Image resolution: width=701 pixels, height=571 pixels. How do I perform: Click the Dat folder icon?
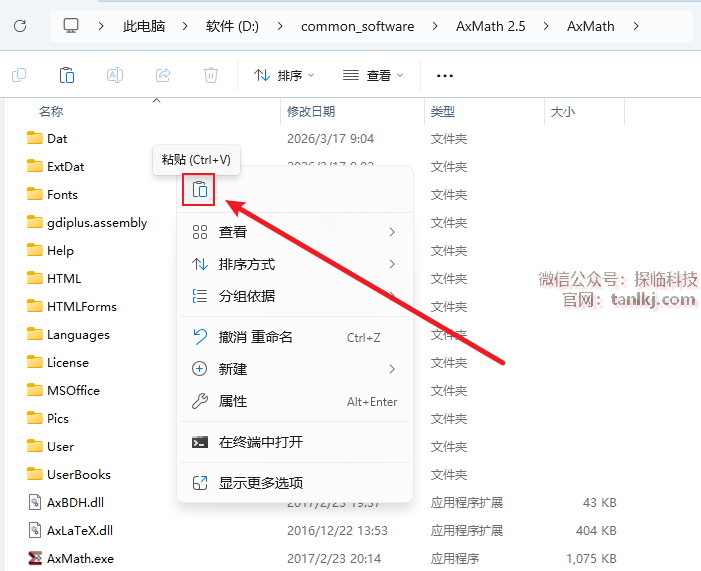tap(34, 138)
